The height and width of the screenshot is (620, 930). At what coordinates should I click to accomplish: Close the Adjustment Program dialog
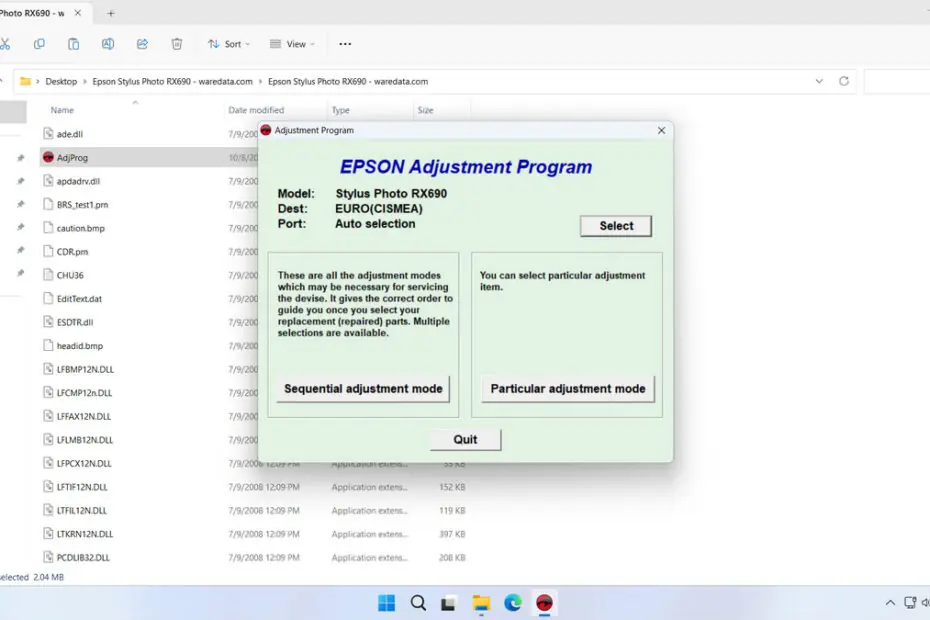click(661, 131)
